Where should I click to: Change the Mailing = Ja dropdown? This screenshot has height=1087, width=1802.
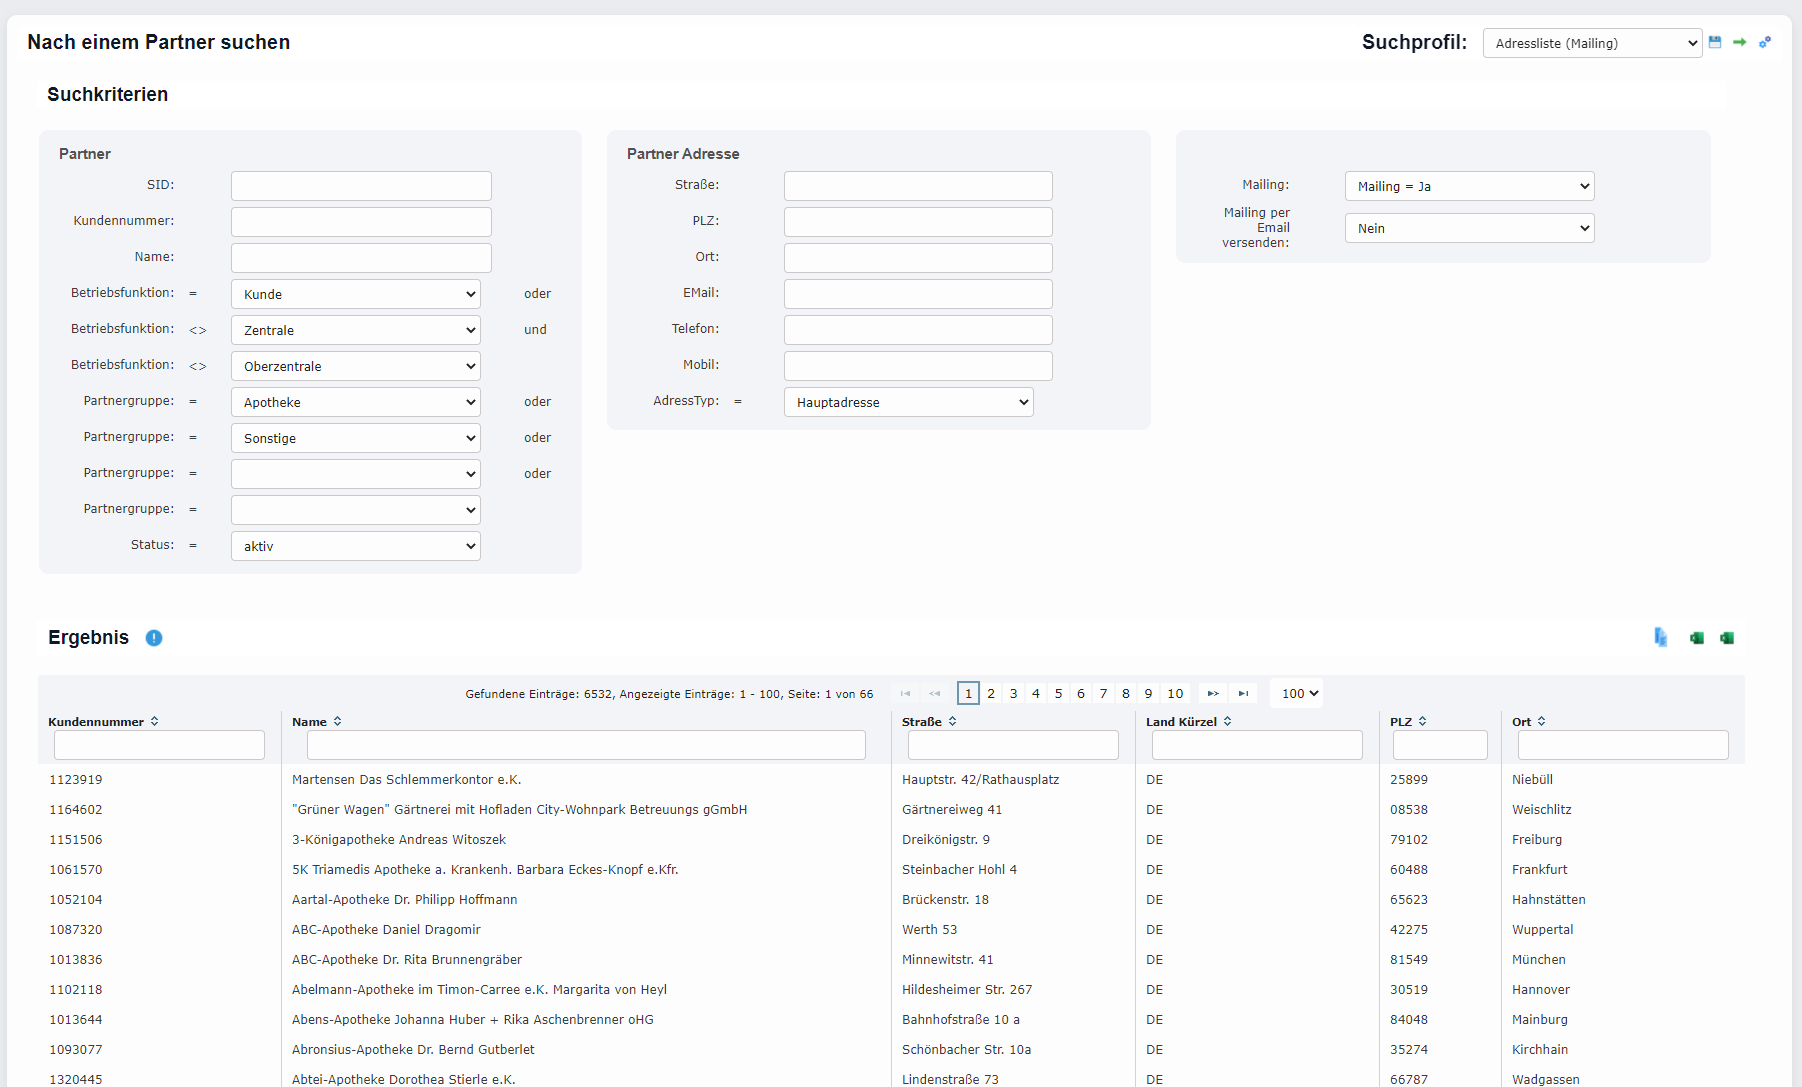pos(1469,186)
